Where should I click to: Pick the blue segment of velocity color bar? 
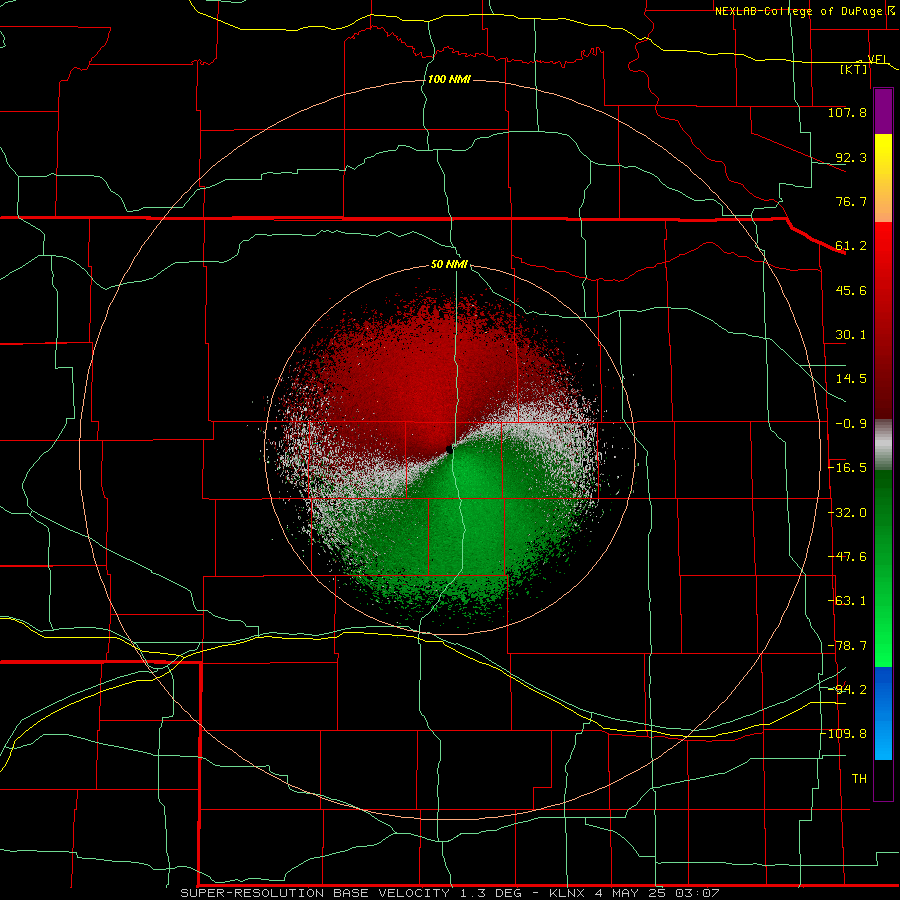(x=883, y=713)
